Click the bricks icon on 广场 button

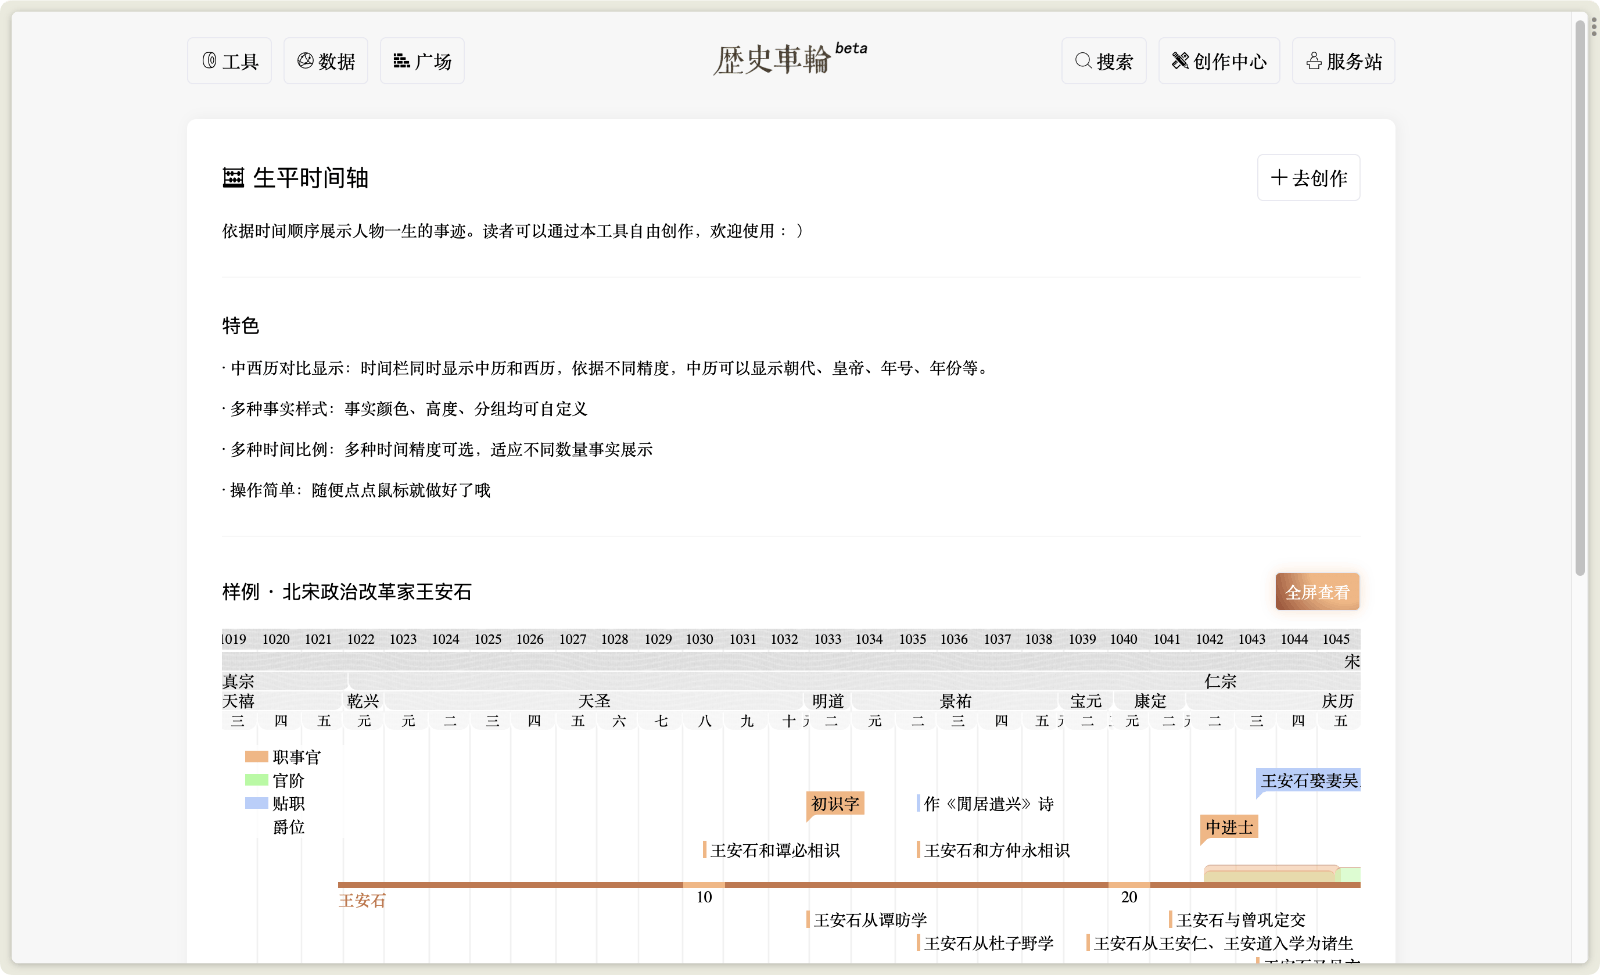point(401,60)
